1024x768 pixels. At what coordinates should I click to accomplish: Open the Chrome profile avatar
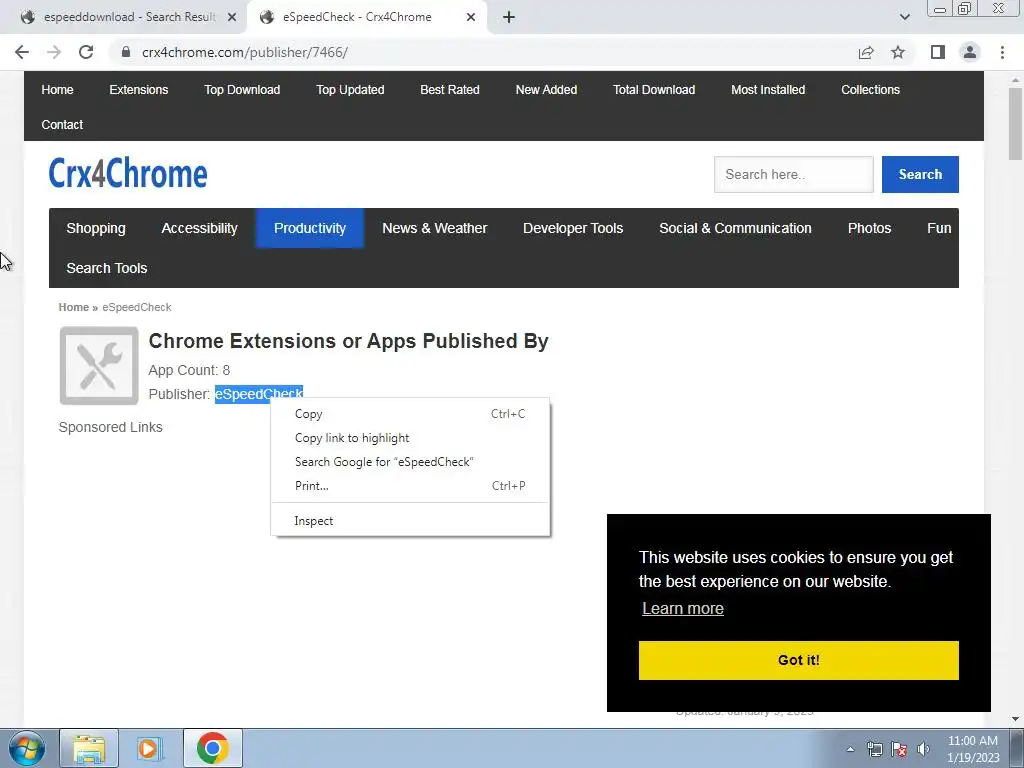970,52
